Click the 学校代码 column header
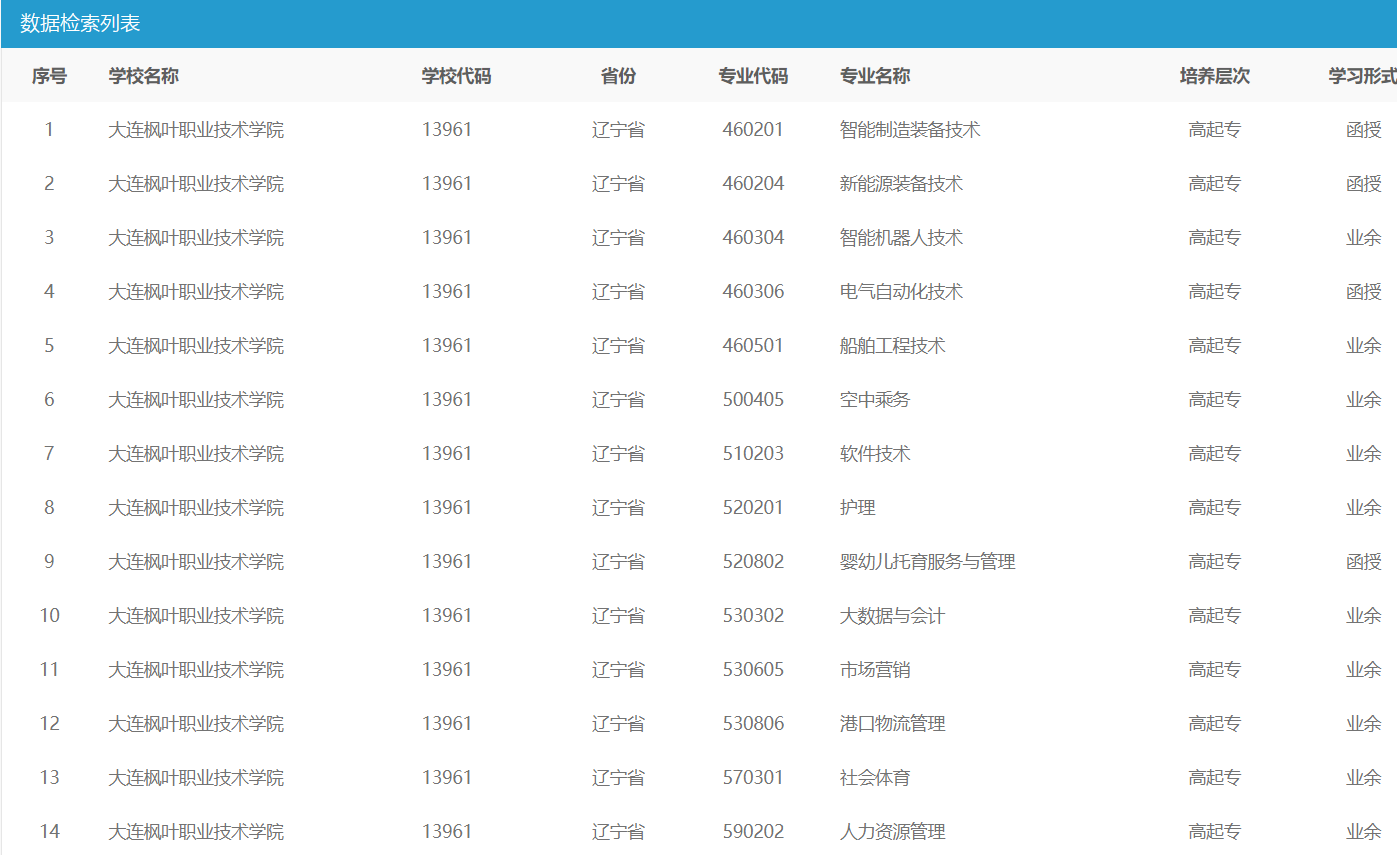 click(456, 76)
